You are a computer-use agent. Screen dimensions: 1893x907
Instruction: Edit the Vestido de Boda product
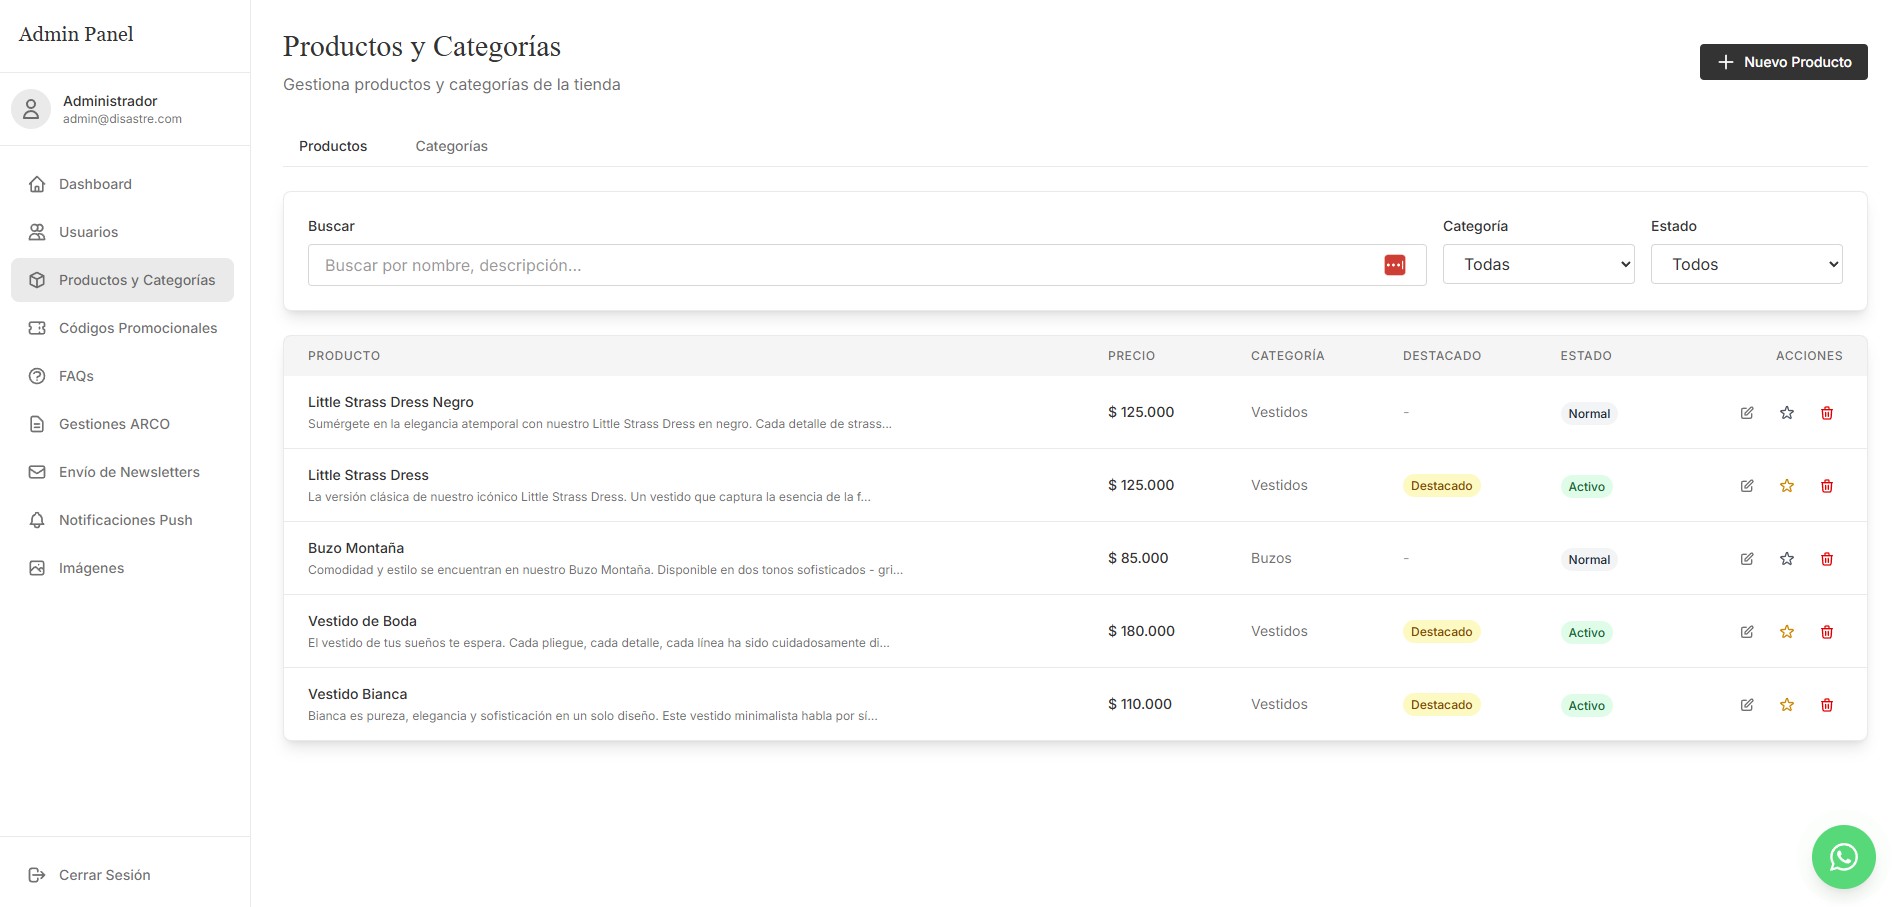coord(1747,632)
